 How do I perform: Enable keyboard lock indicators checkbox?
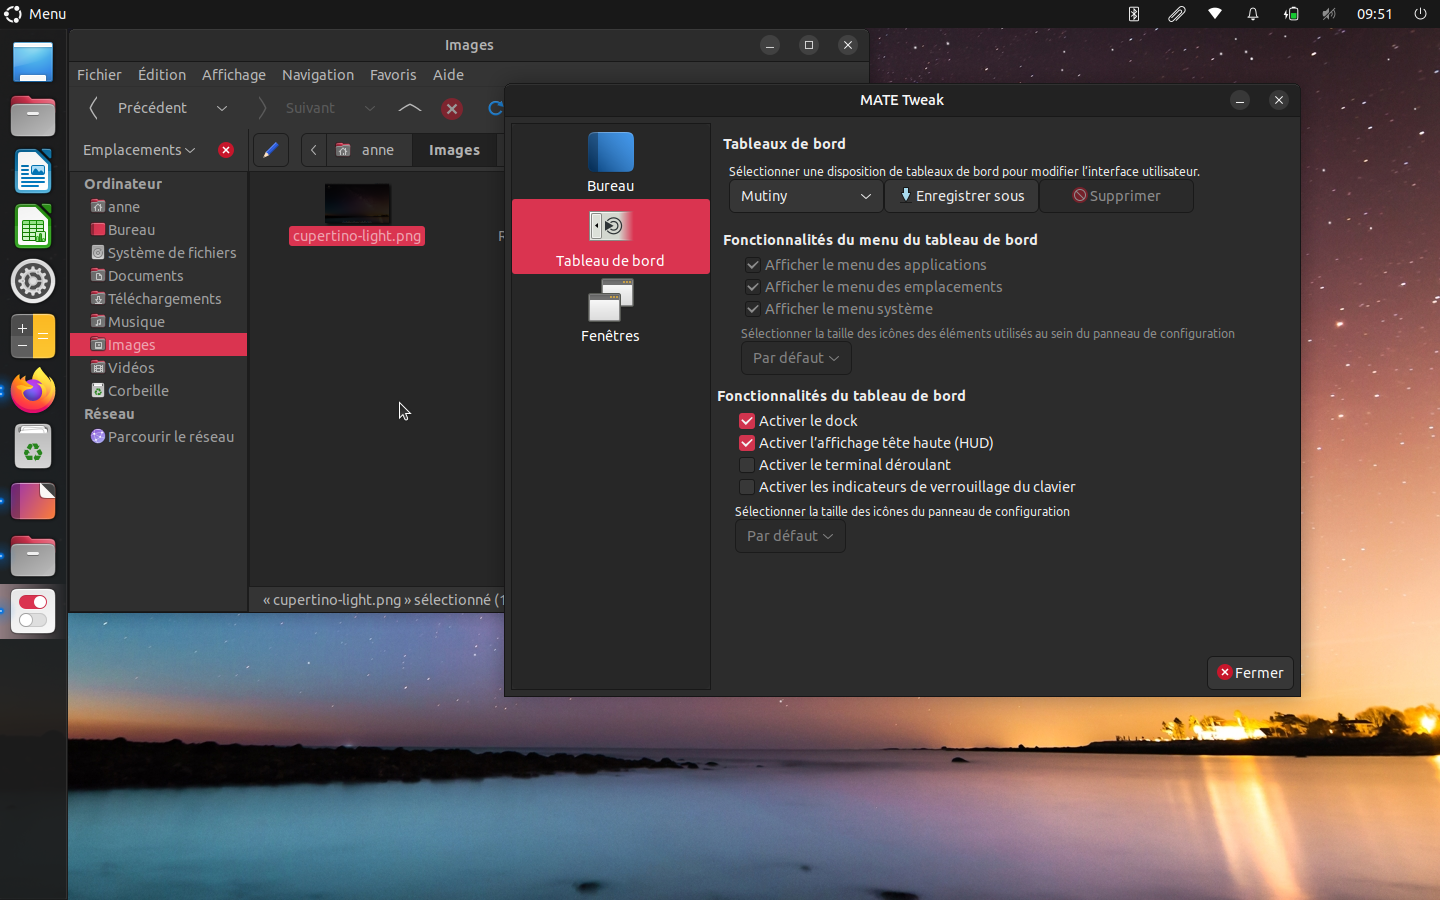pos(747,487)
